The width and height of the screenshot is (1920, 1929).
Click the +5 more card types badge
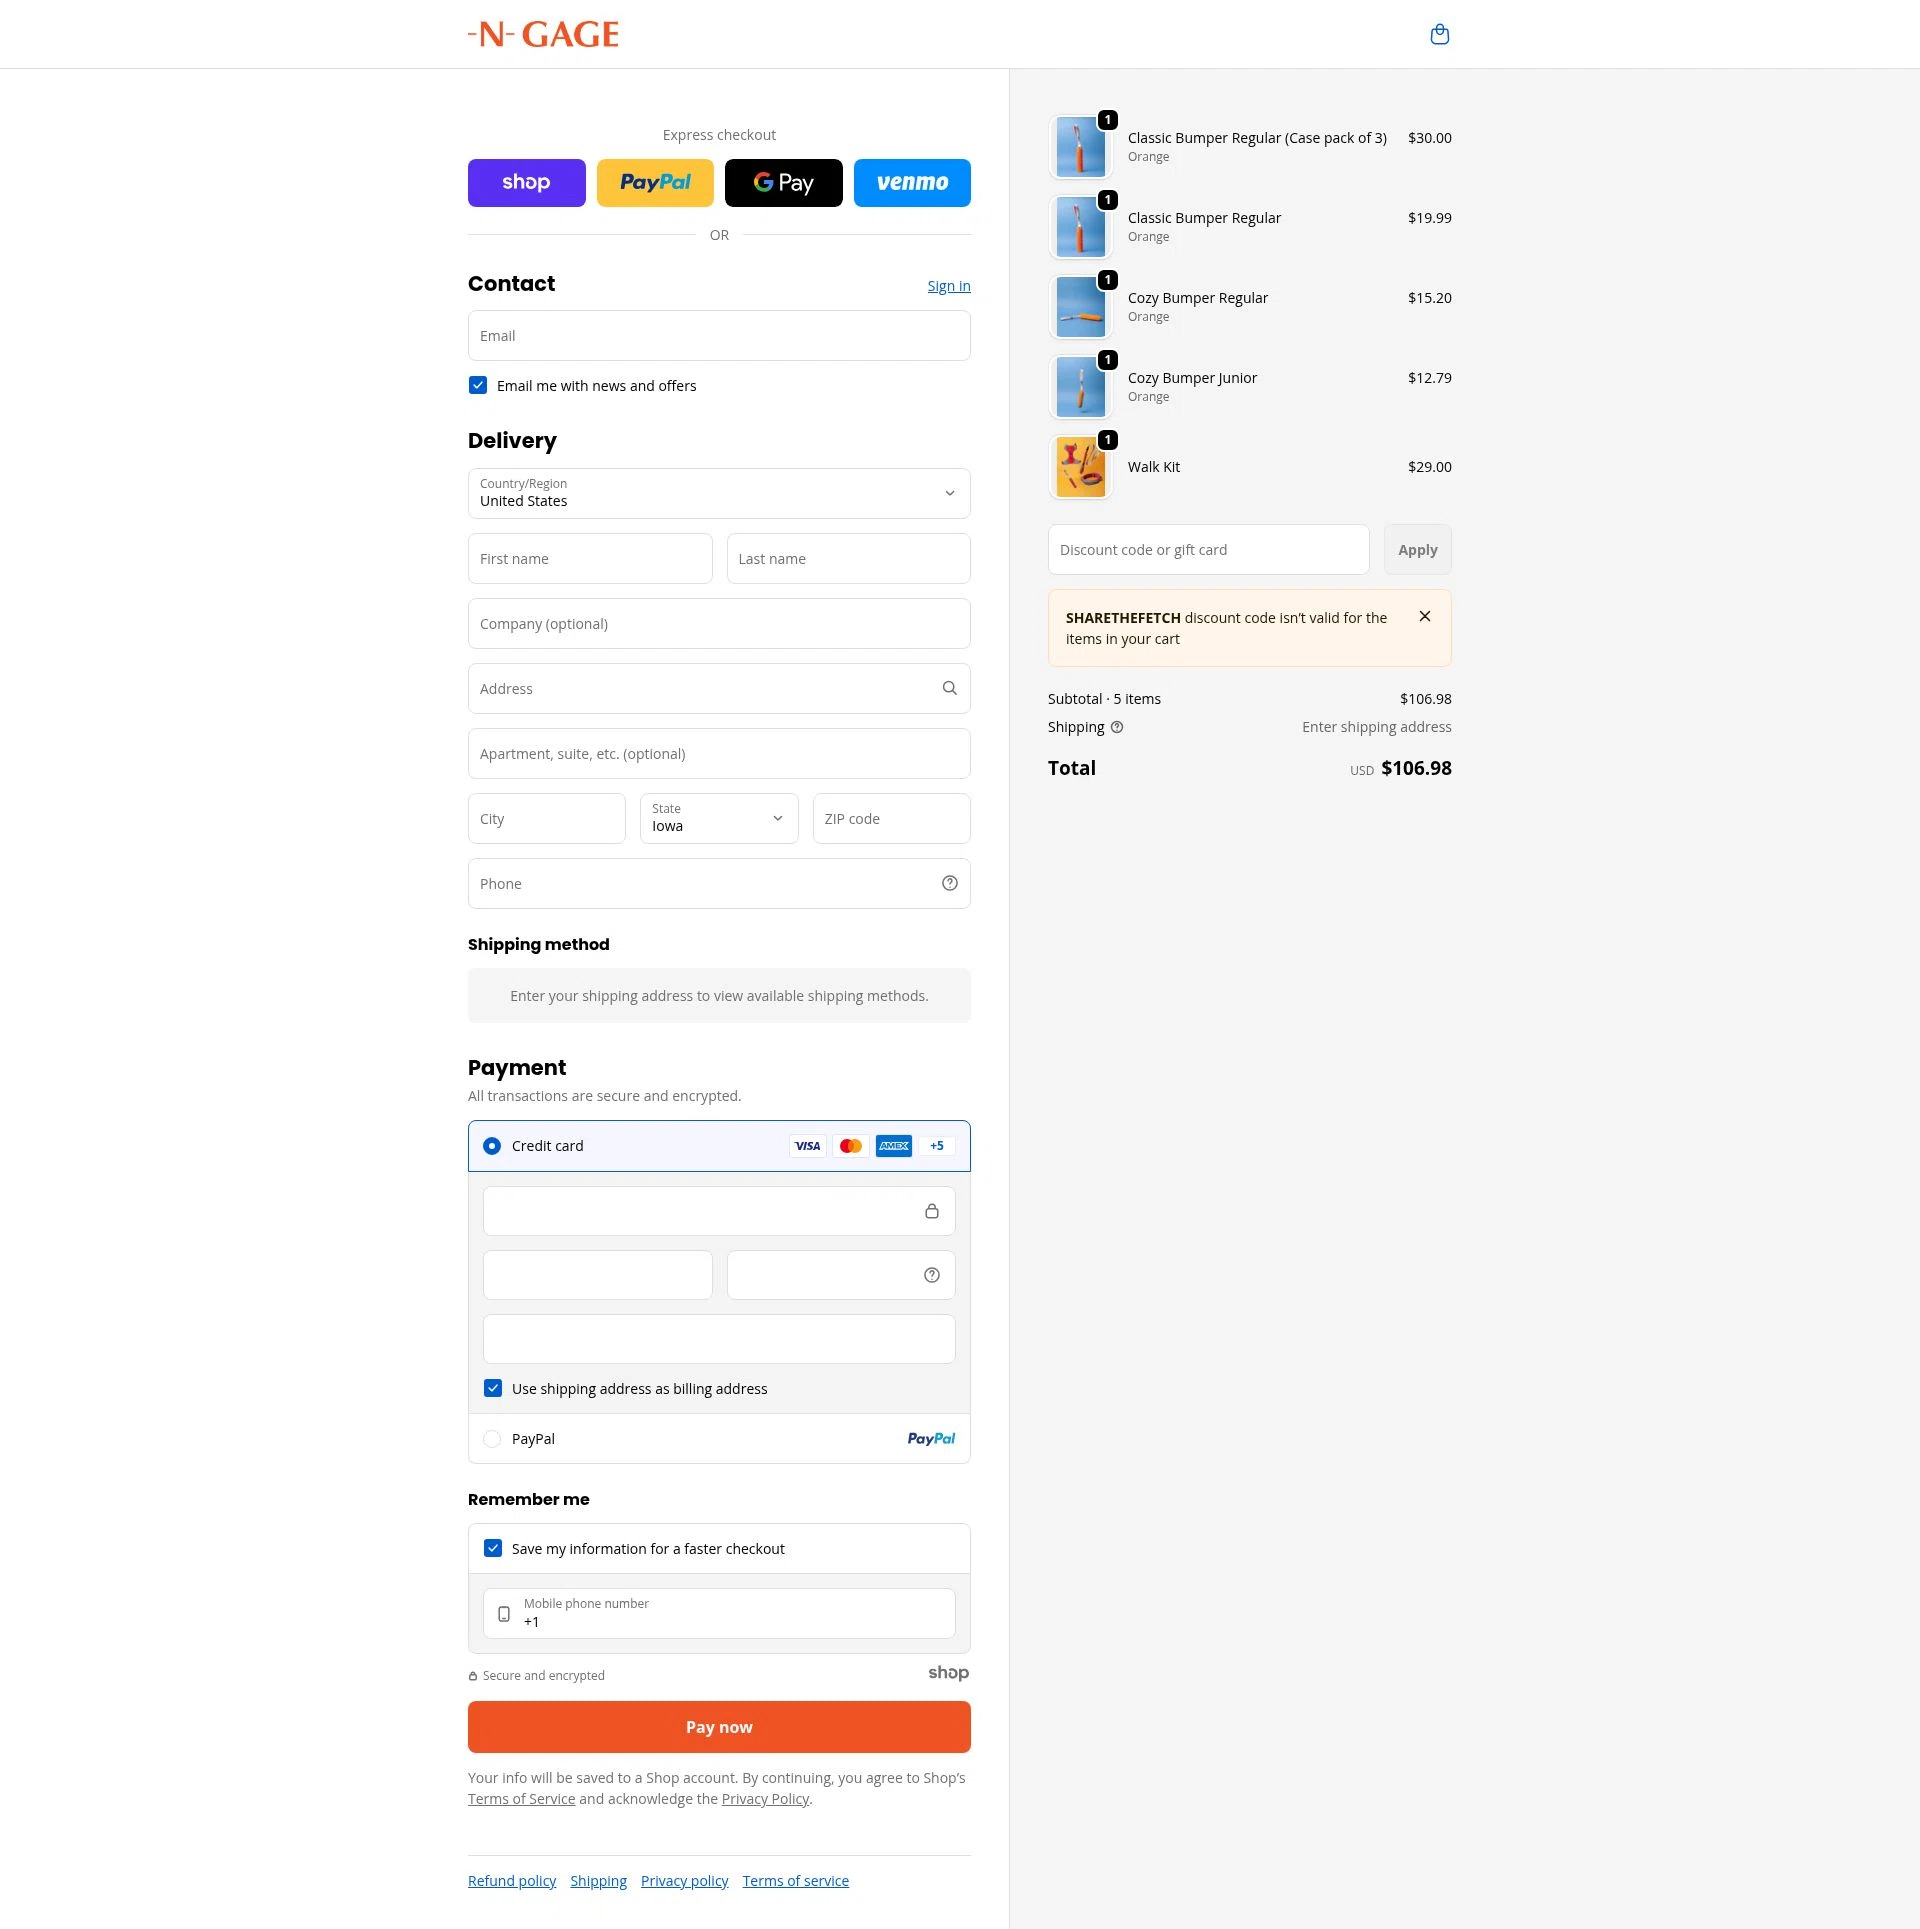(x=937, y=1146)
